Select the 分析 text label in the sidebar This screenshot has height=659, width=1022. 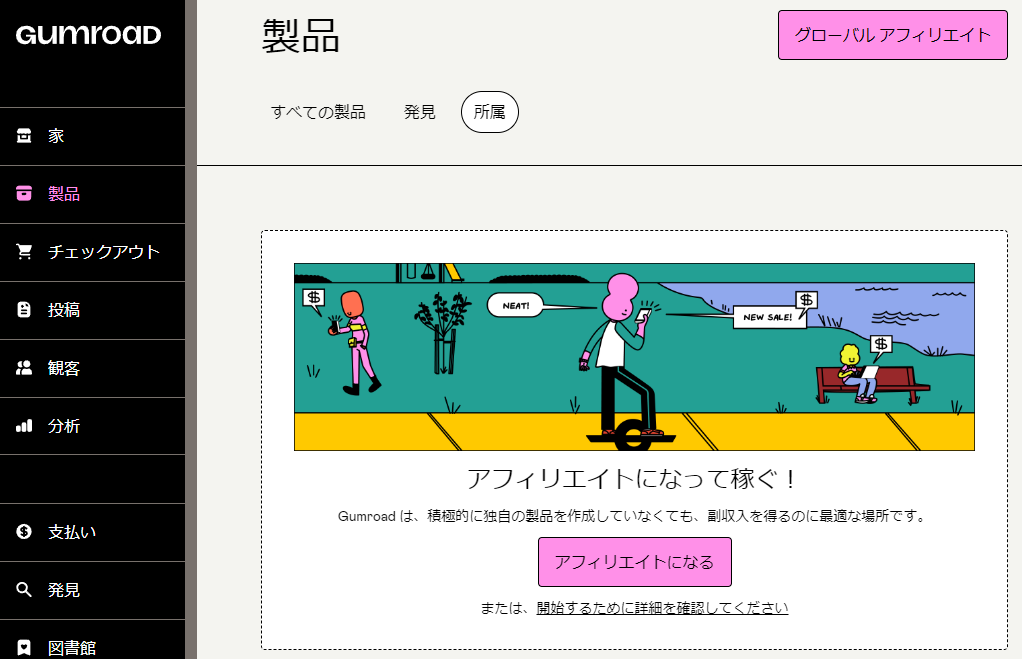coord(64,426)
